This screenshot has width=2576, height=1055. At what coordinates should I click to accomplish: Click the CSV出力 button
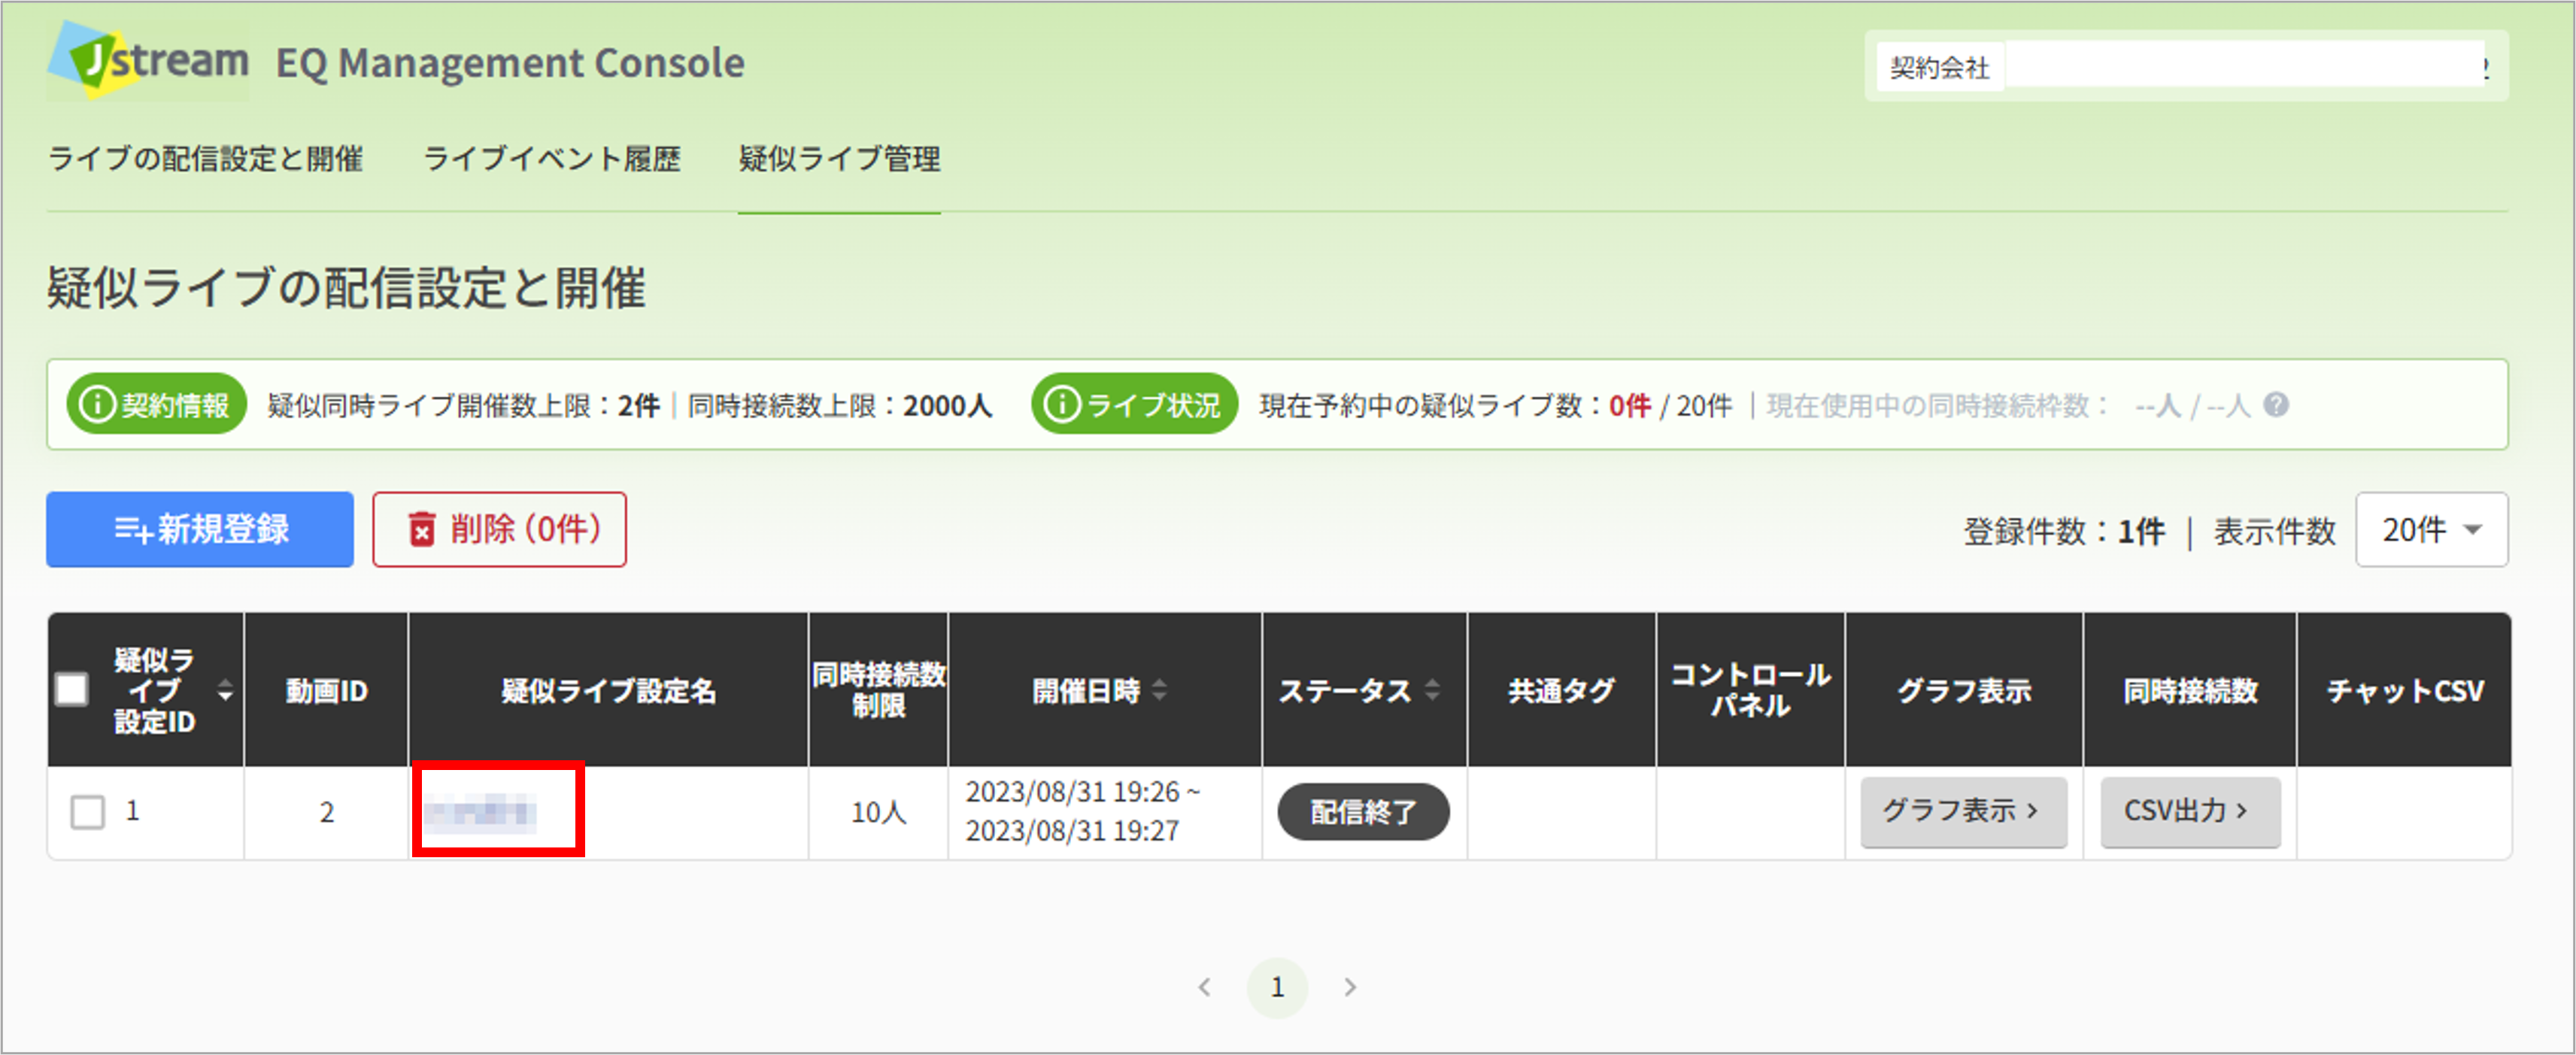(x=2190, y=811)
